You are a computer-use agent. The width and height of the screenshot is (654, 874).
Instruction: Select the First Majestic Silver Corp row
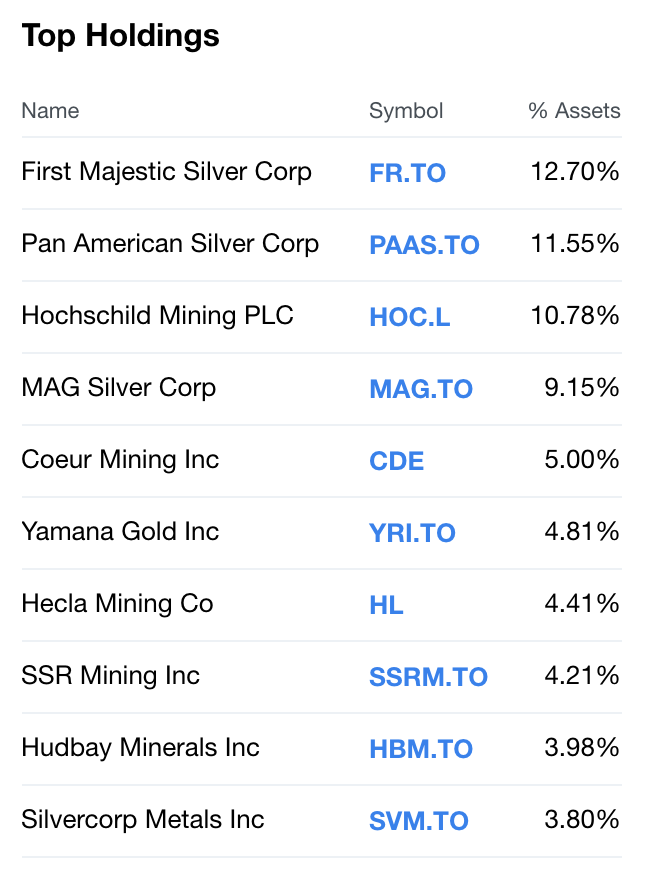(166, 172)
